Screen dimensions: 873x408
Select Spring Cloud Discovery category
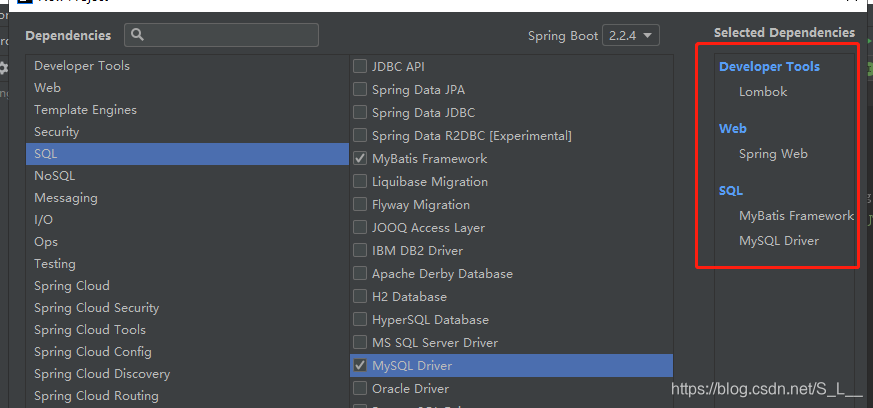coord(187,373)
